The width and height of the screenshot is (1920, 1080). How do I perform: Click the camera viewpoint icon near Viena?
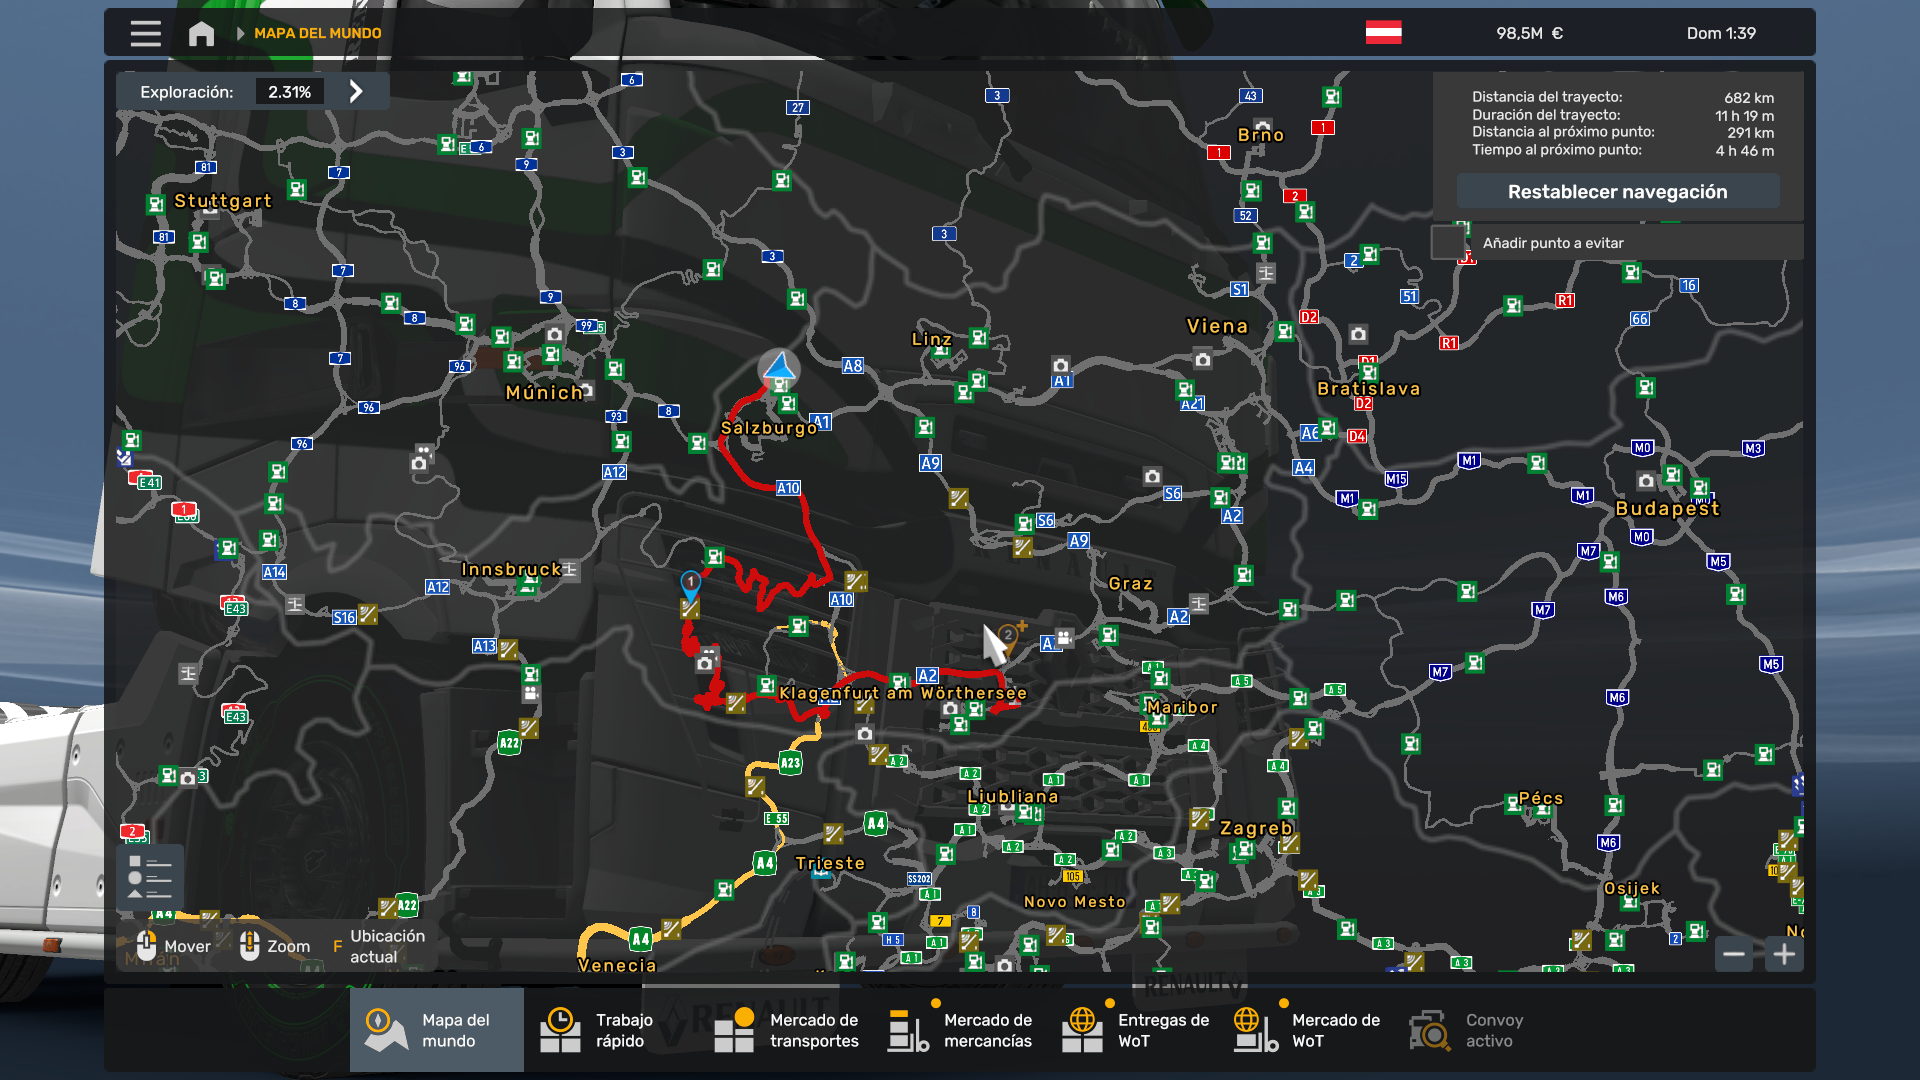tap(1203, 359)
